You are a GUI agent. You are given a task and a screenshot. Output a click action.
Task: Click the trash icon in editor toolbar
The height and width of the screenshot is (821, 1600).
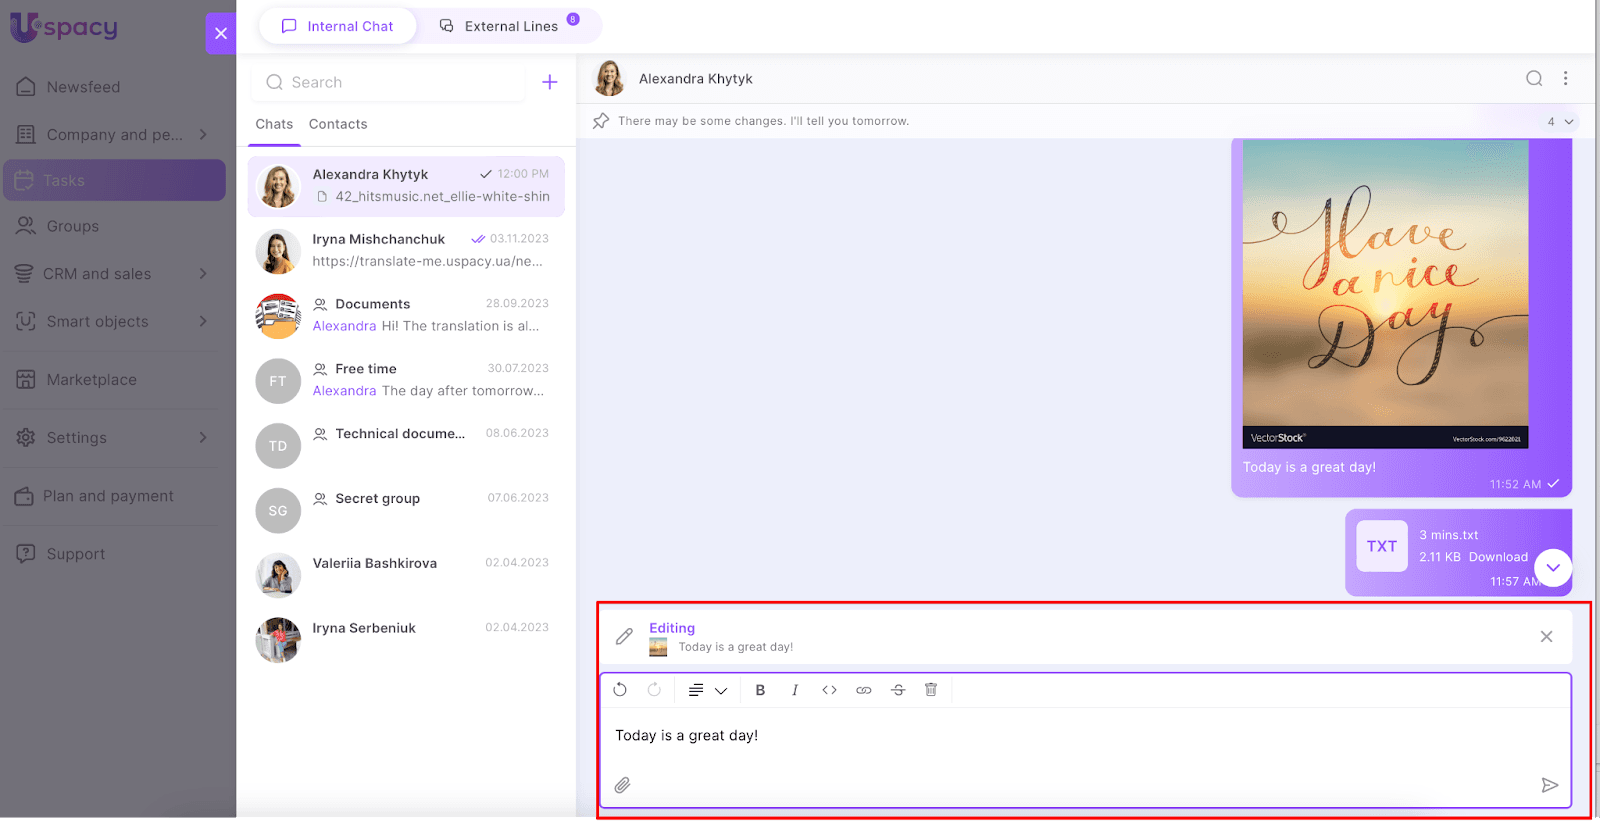[x=931, y=690]
